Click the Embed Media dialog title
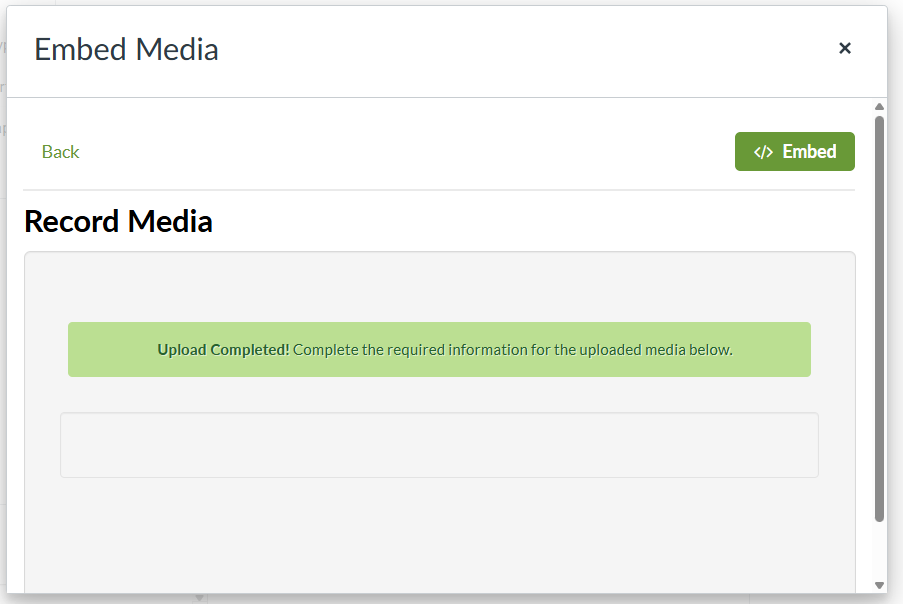903x604 pixels. (x=126, y=49)
